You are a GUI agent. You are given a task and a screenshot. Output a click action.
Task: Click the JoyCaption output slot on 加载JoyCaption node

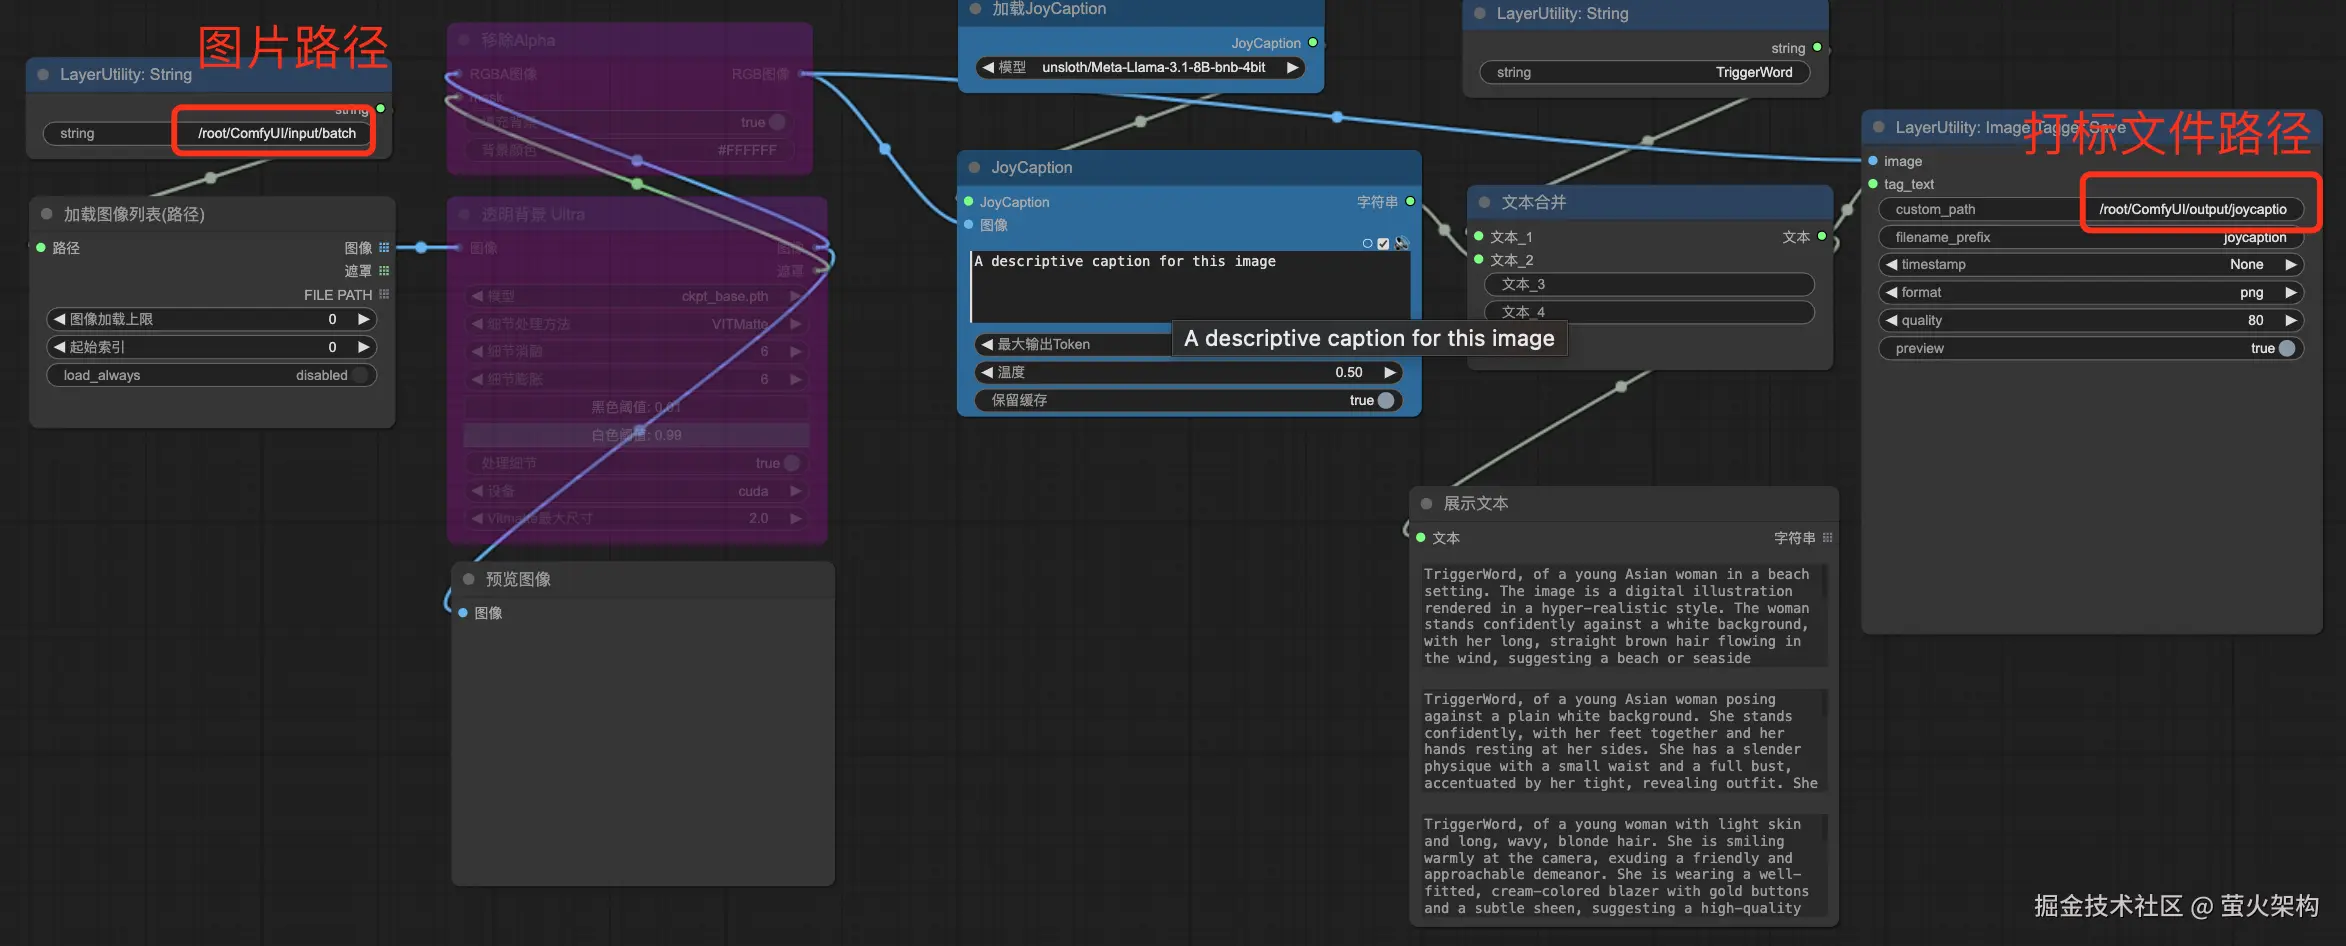pos(1313,42)
